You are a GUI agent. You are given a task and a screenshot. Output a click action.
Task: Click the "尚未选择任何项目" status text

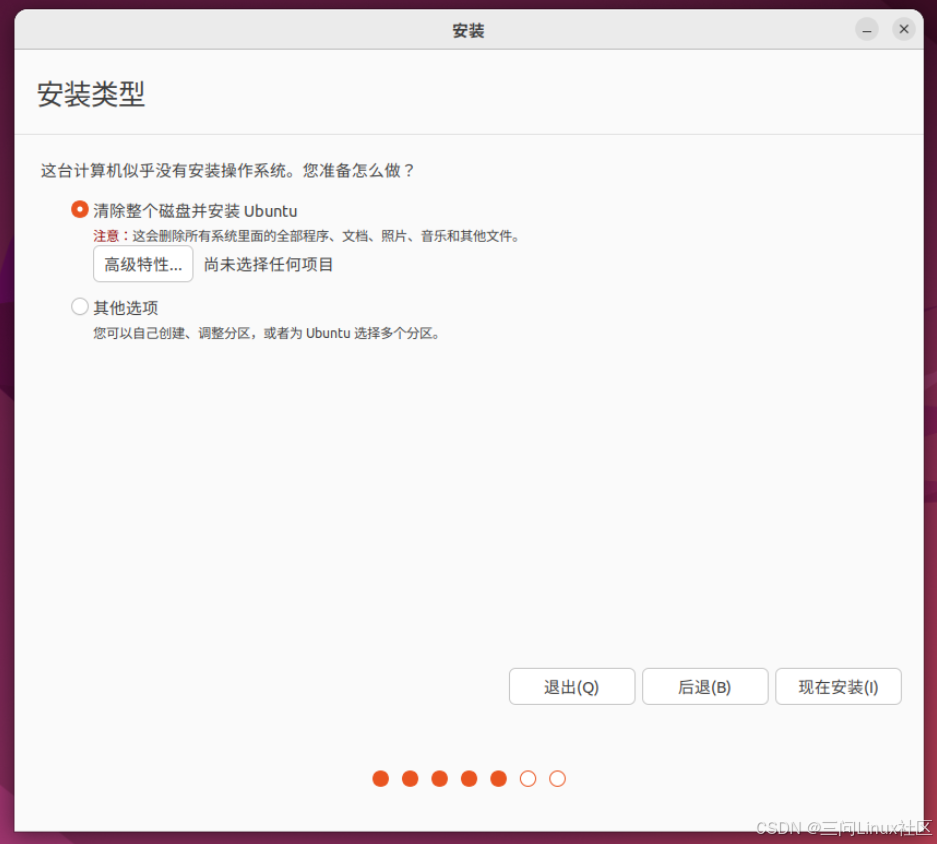click(x=268, y=264)
